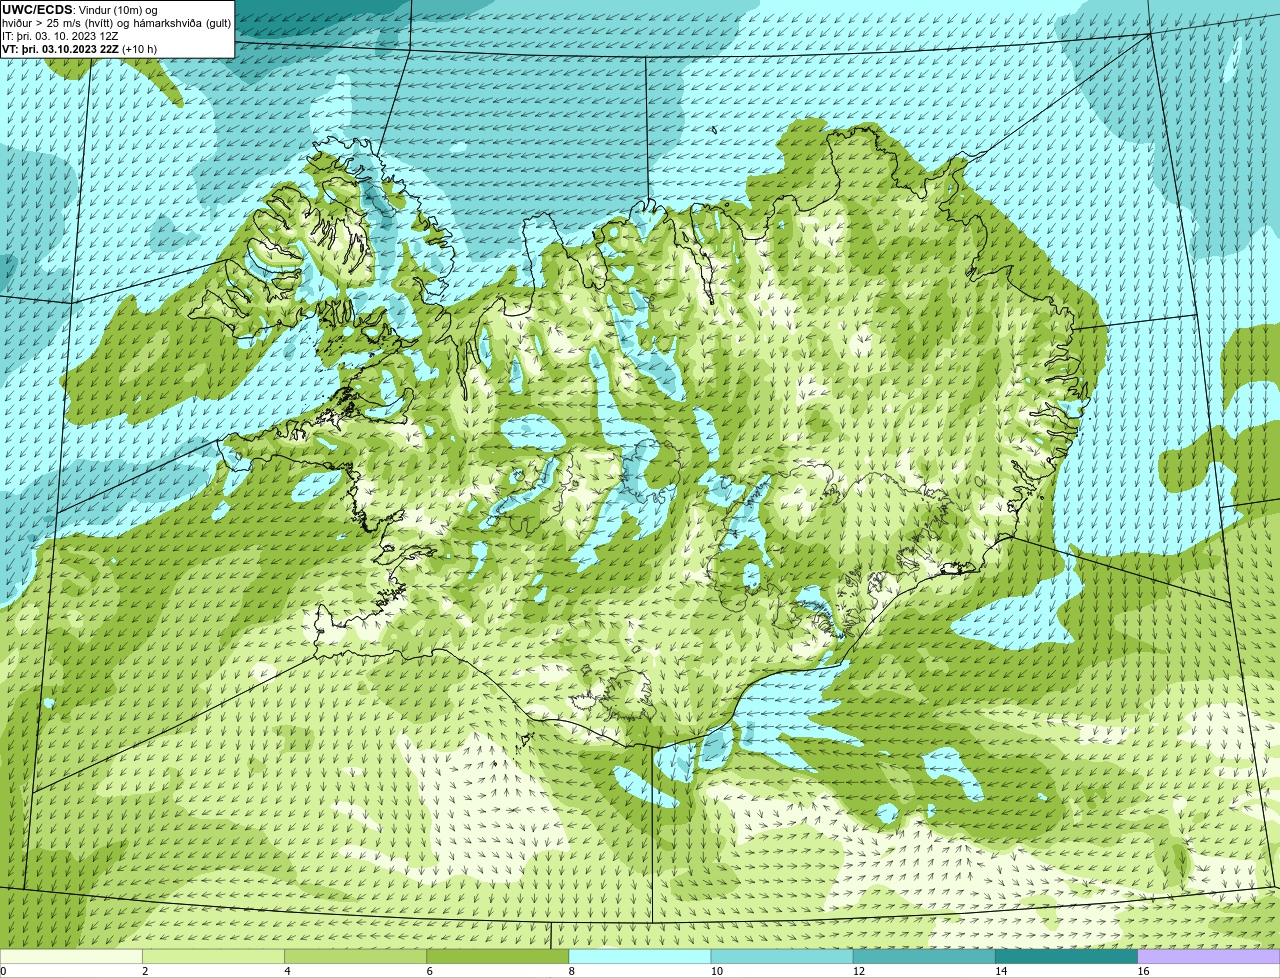Click the 6–8 m/s olive green legend swatch

pos(498,957)
